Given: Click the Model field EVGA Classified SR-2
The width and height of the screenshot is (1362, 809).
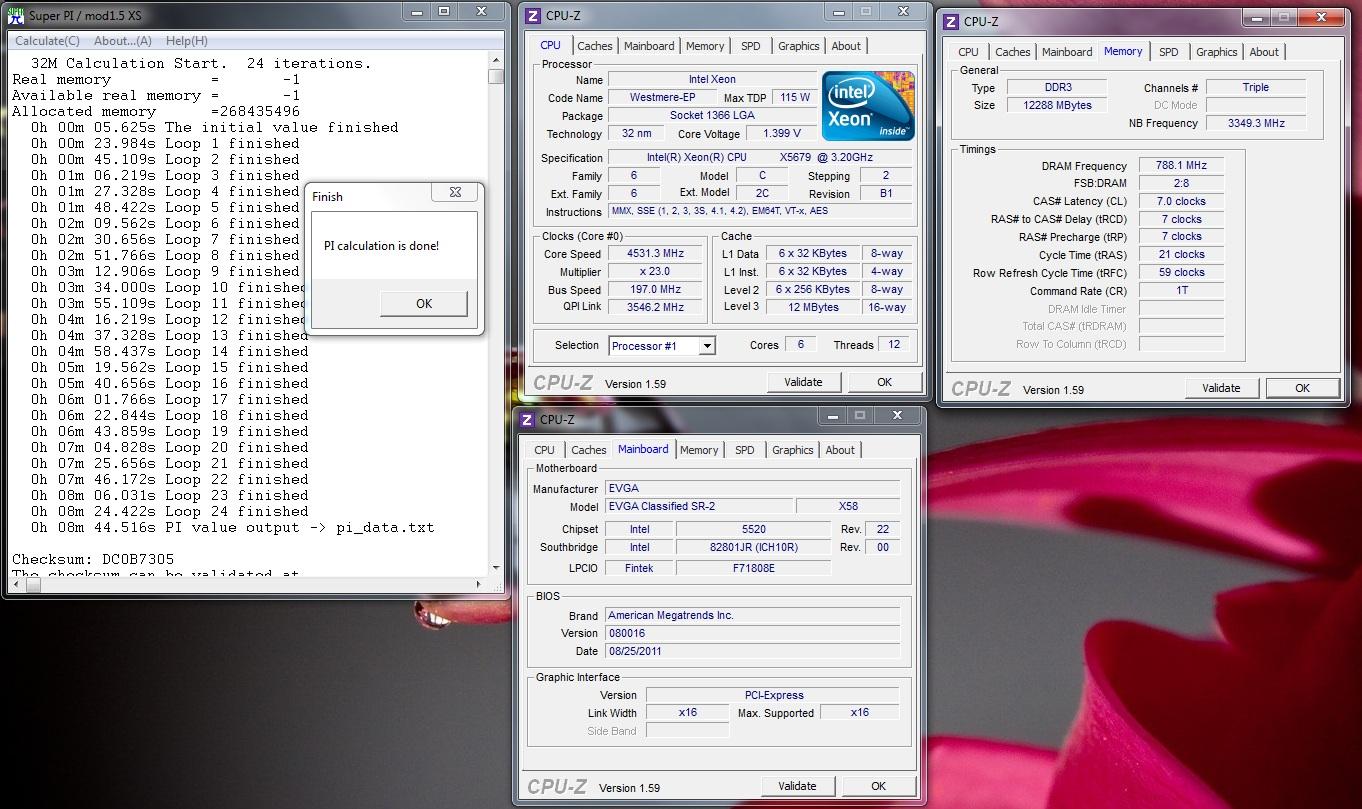Looking at the screenshot, I should (x=698, y=506).
